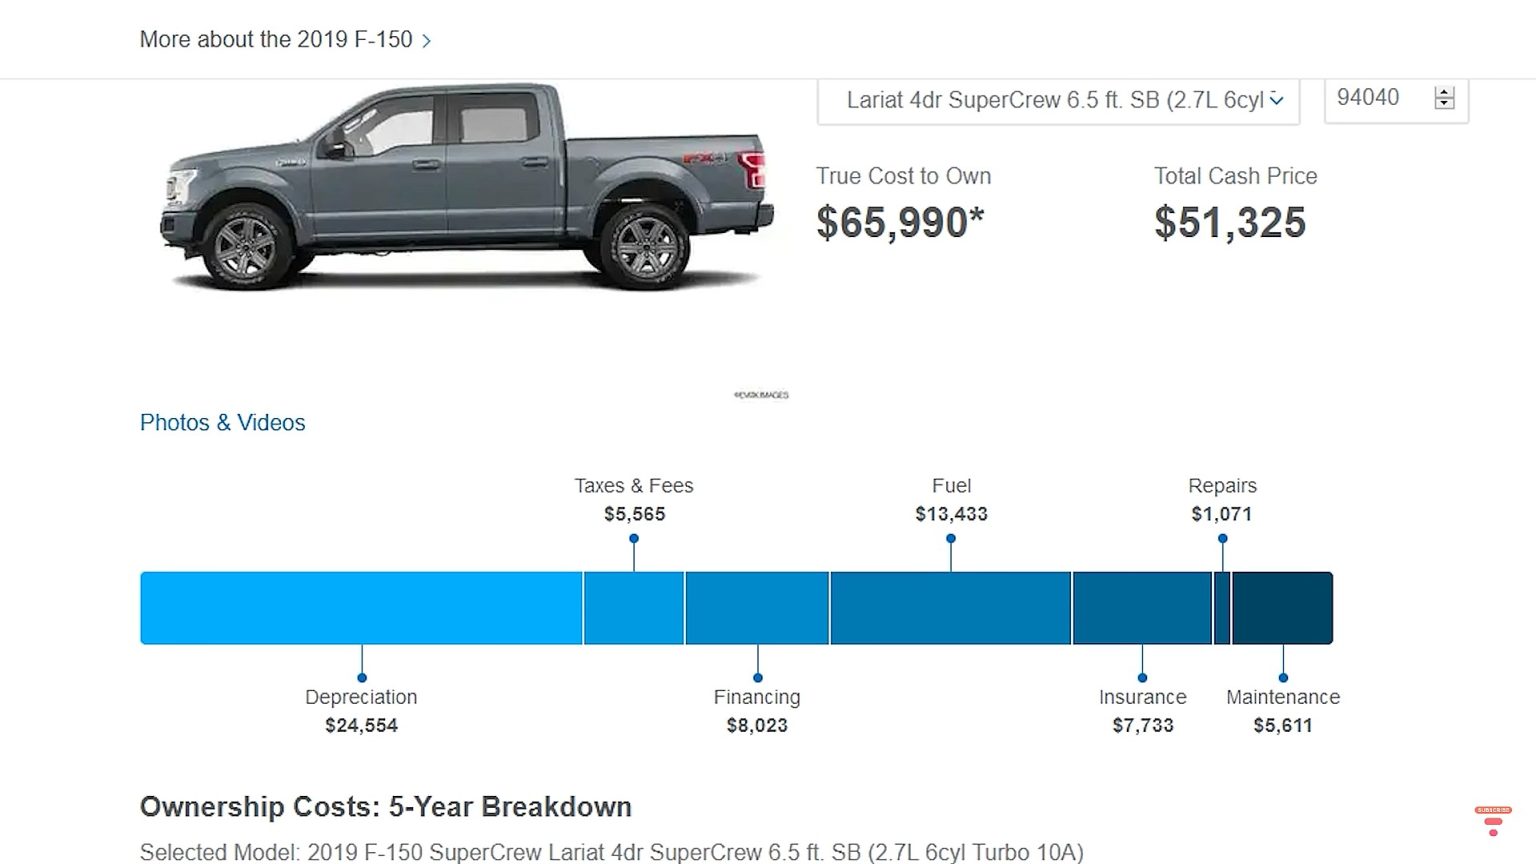Click the Depreciation marker dot below bar
The width and height of the screenshot is (1536, 864).
point(362,678)
